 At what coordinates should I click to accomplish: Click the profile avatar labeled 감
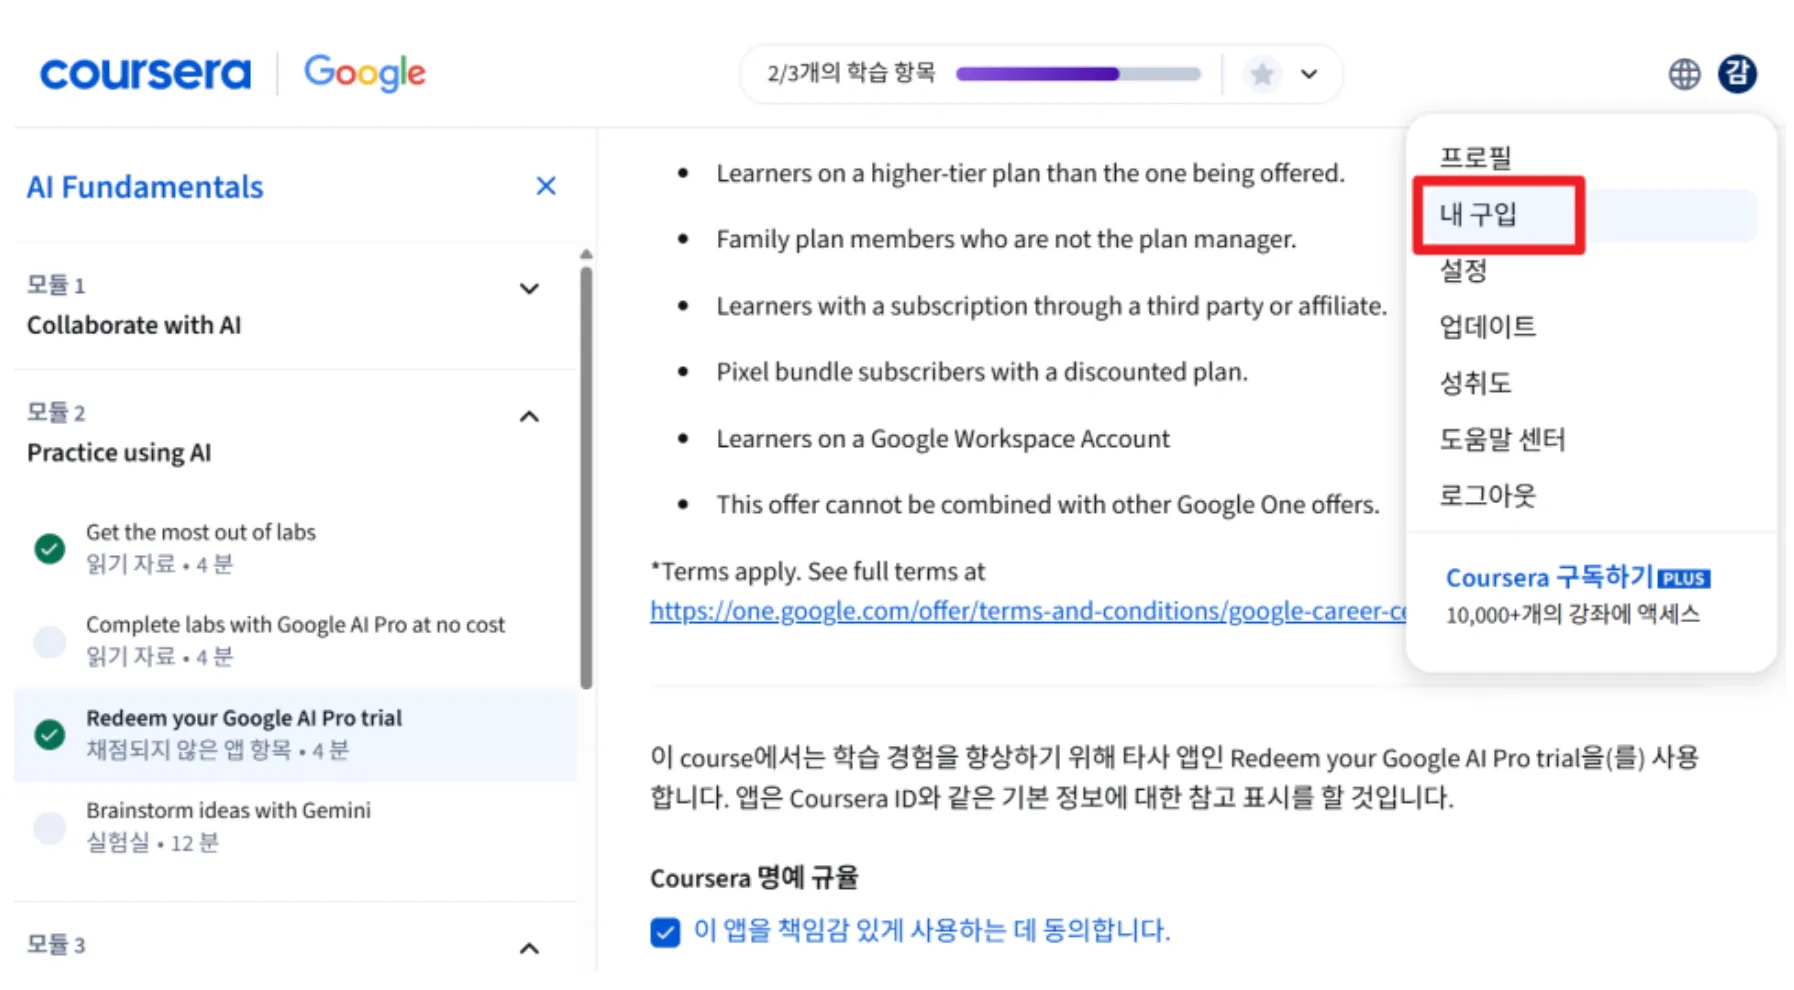click(1738, 73)
